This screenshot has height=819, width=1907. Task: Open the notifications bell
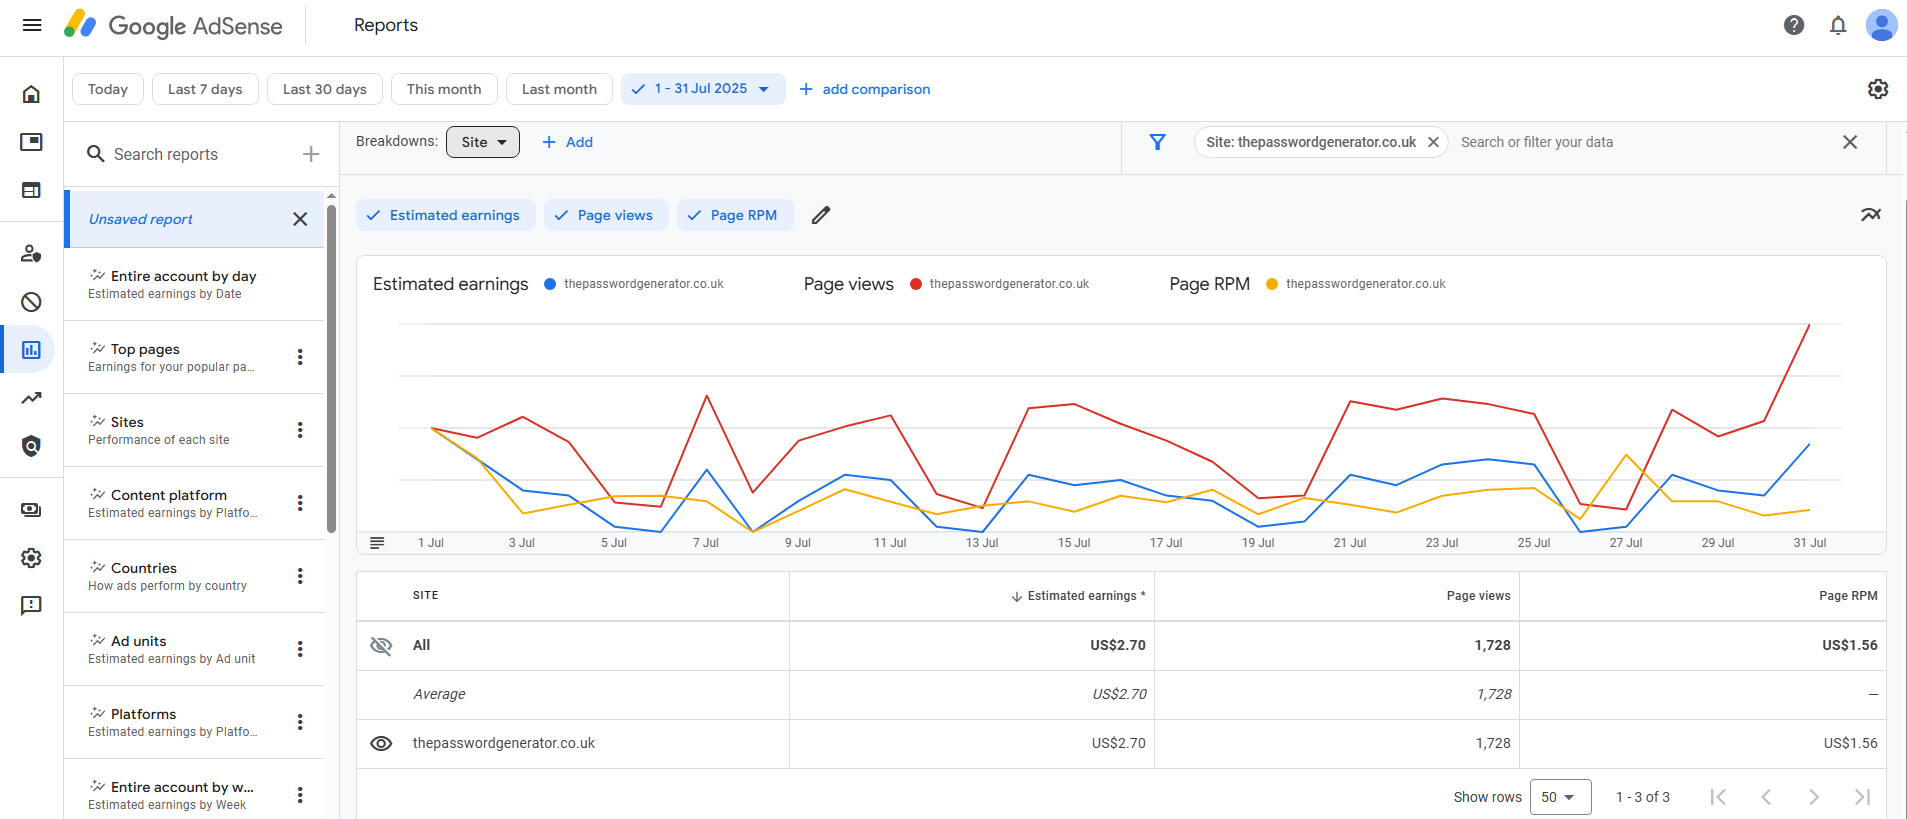point(1838,25)
